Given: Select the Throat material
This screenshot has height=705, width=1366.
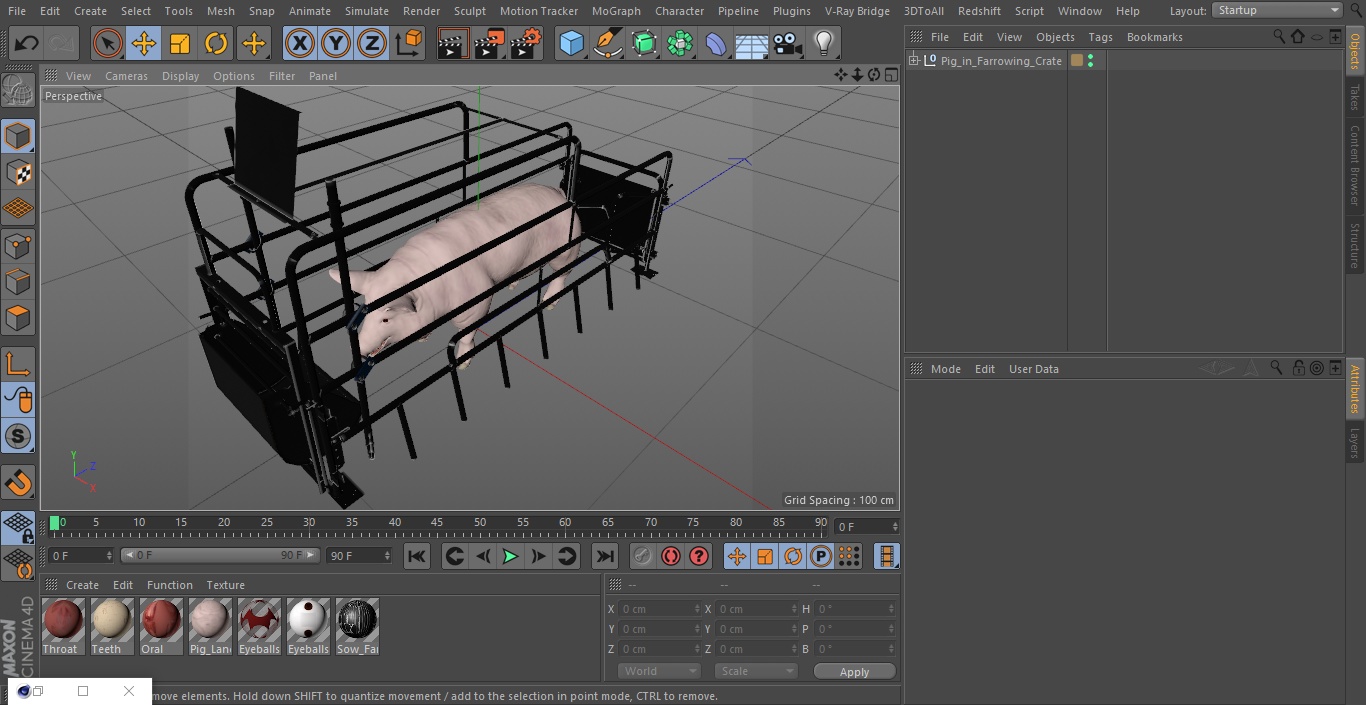Looking at the screenshot, I should tap(63, 627).
